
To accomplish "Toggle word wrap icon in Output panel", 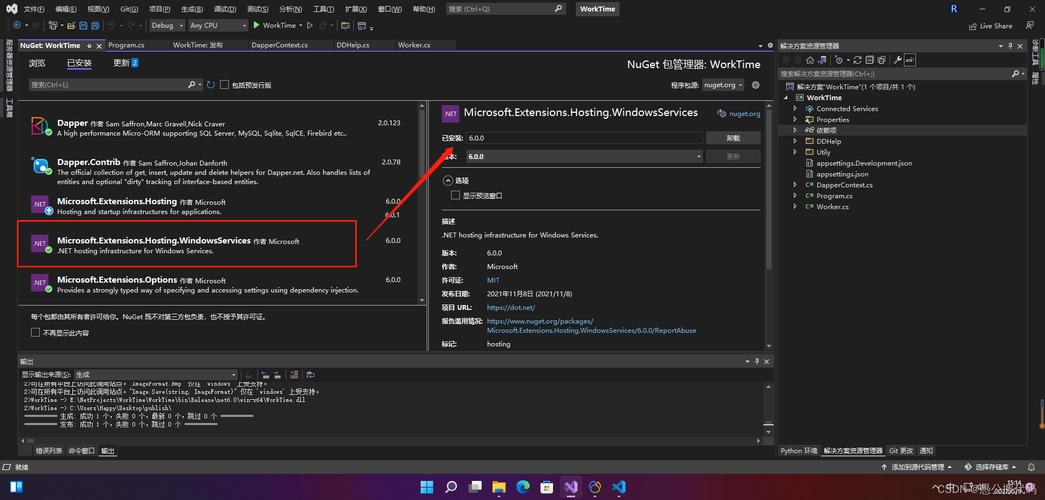I will 311,375.
